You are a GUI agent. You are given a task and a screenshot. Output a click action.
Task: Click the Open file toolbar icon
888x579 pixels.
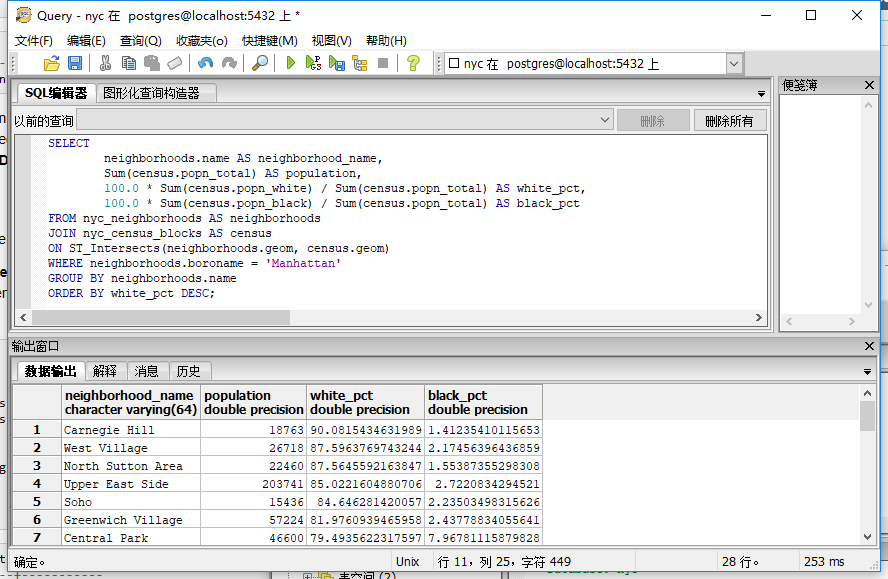[x=52, y=63]
